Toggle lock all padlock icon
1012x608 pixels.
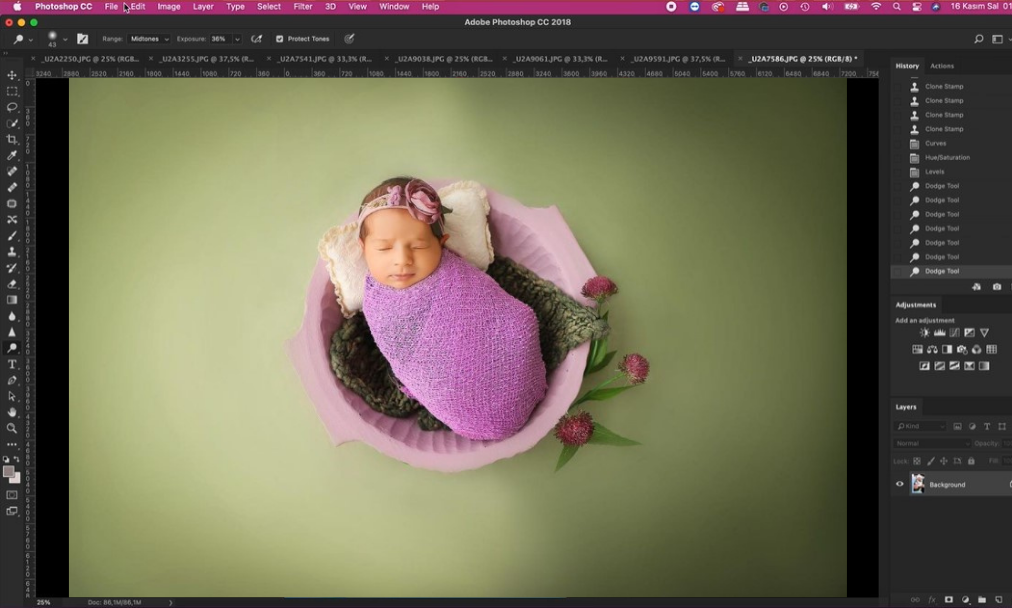pyautogui.click(x=971, y=461)
